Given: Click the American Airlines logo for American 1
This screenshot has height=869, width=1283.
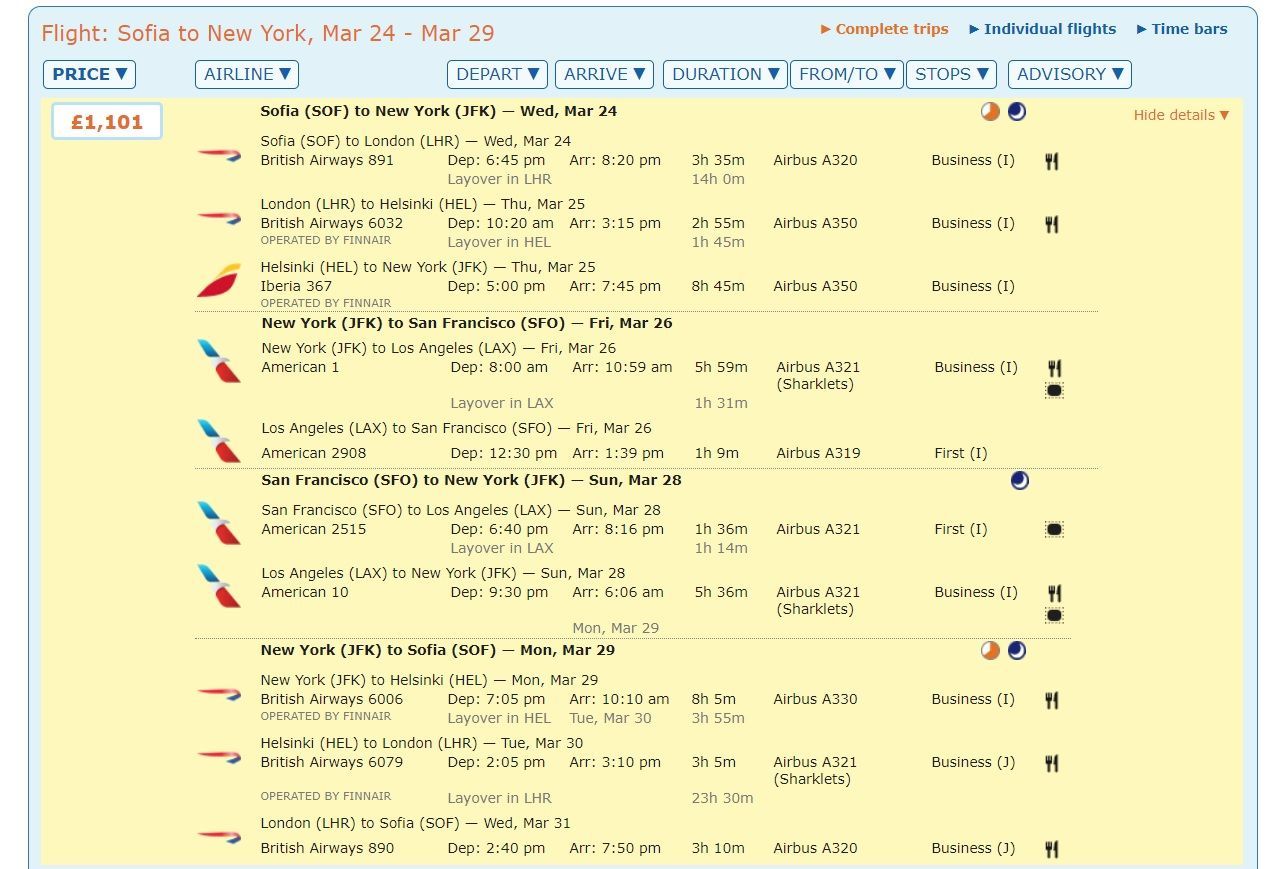Looking at the screenshot, I should [x=219, y=361].
